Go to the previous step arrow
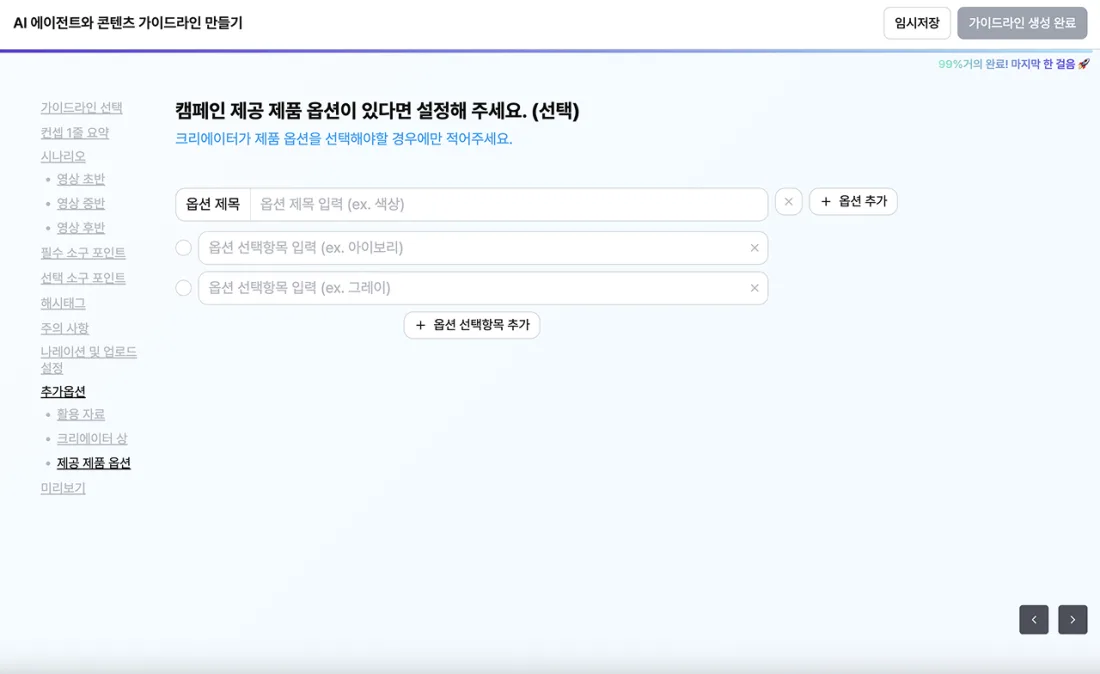This screenshot has width=1100, height=674. point(1033,619)
